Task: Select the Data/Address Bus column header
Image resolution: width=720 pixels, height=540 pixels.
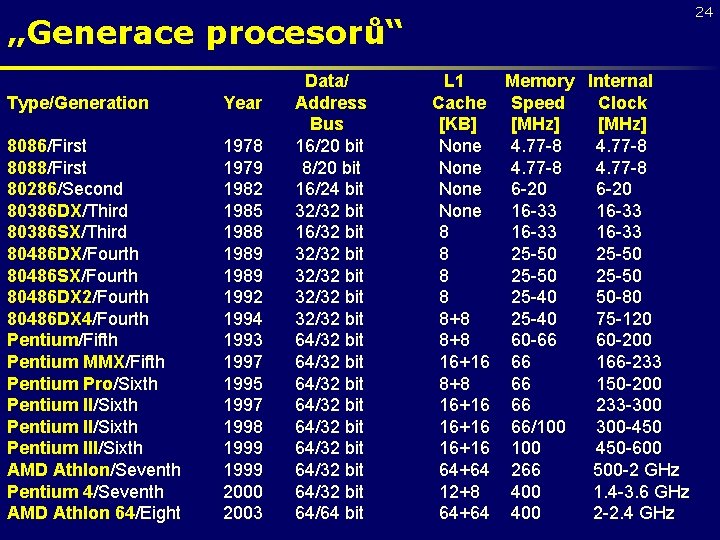Action: point(331,103)
